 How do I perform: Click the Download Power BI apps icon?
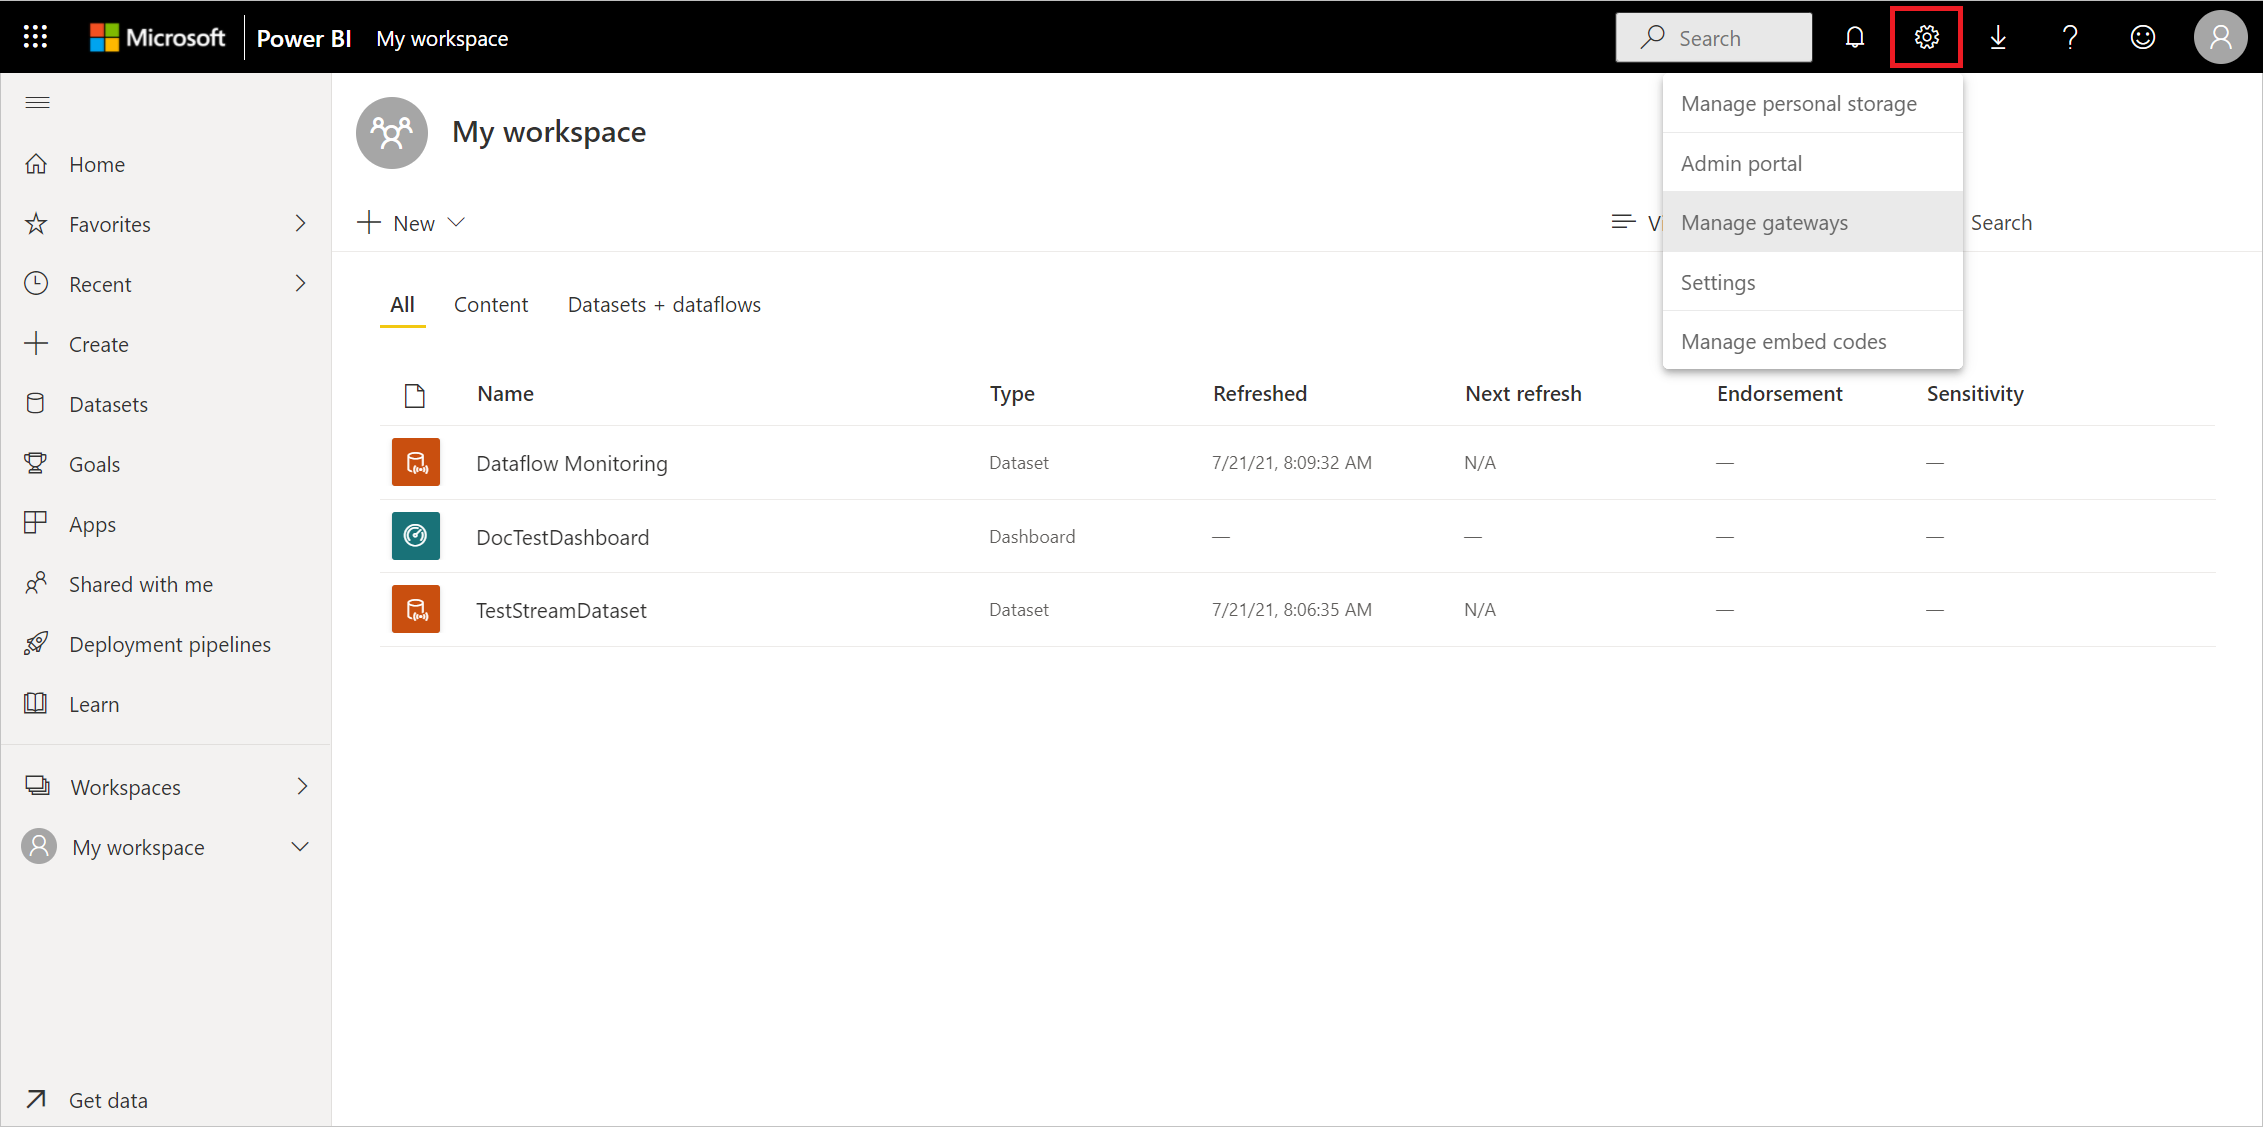(x=1999, y=37)
